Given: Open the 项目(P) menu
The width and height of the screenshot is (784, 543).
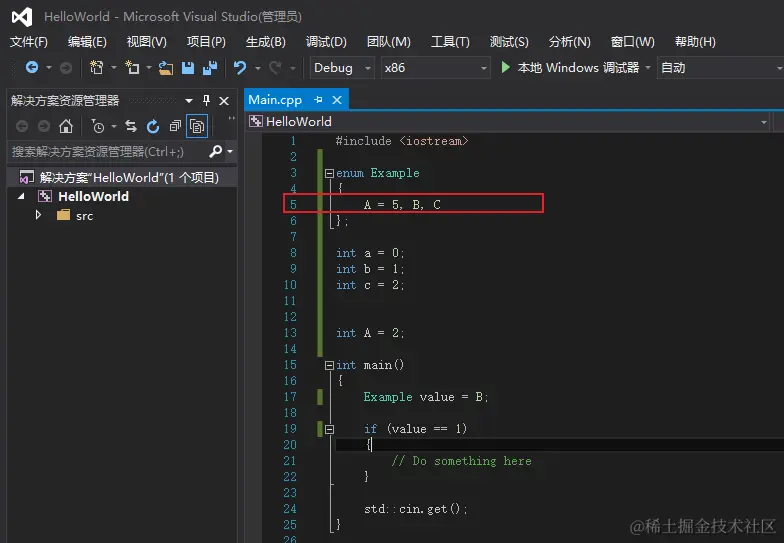Looking at the screenshot, I should (x=206, y=42).
